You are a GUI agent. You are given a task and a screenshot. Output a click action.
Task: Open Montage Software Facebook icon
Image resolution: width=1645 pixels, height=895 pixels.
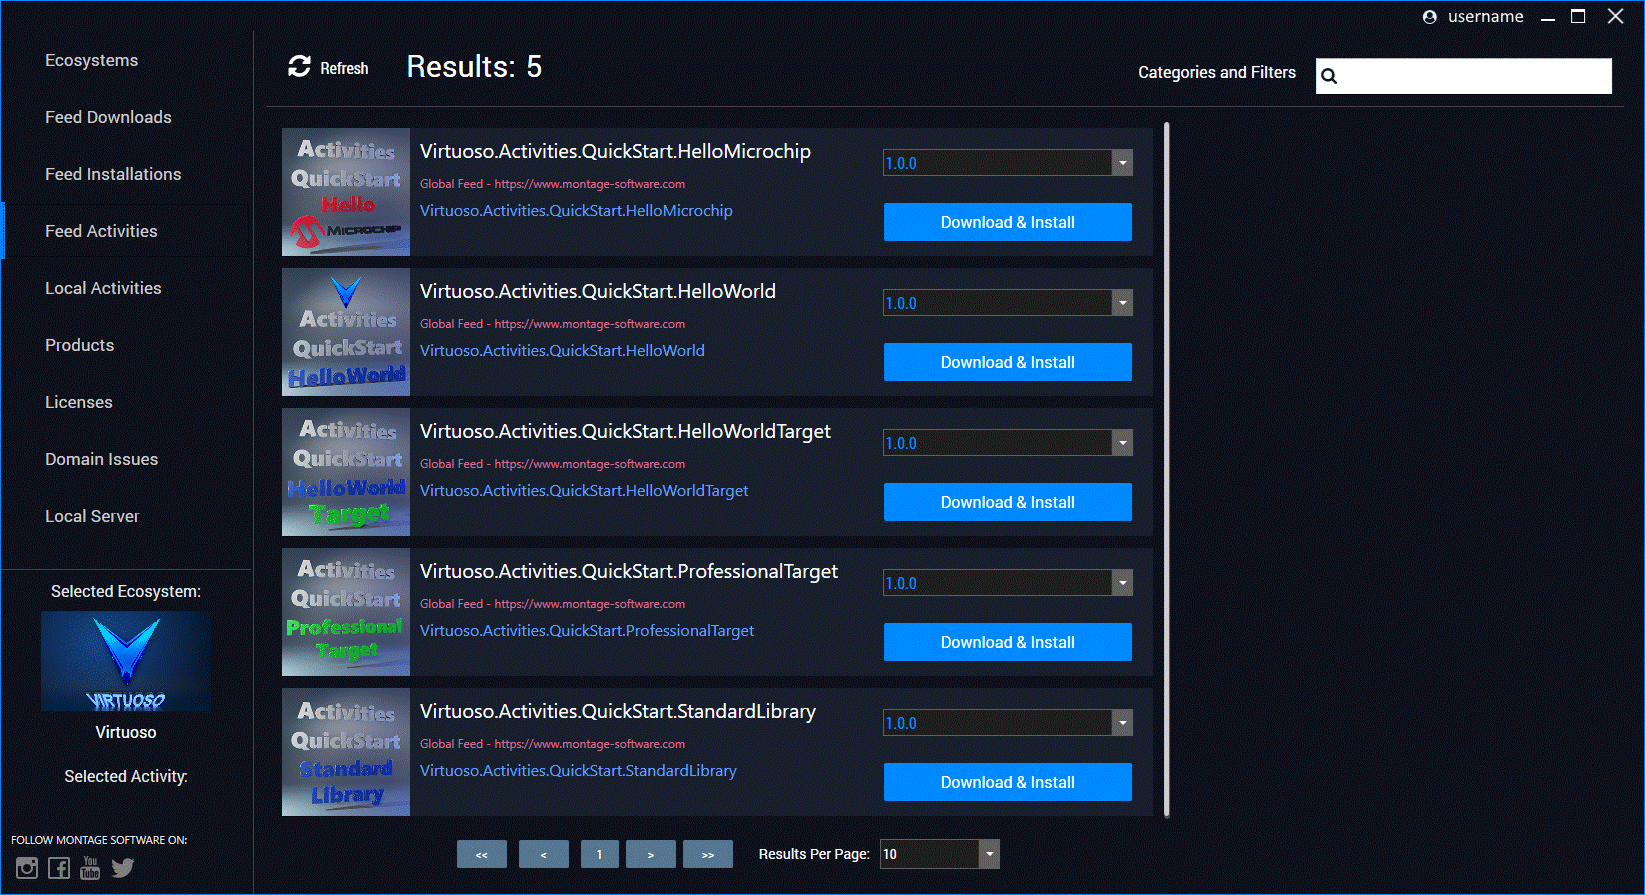click(59, 868)
